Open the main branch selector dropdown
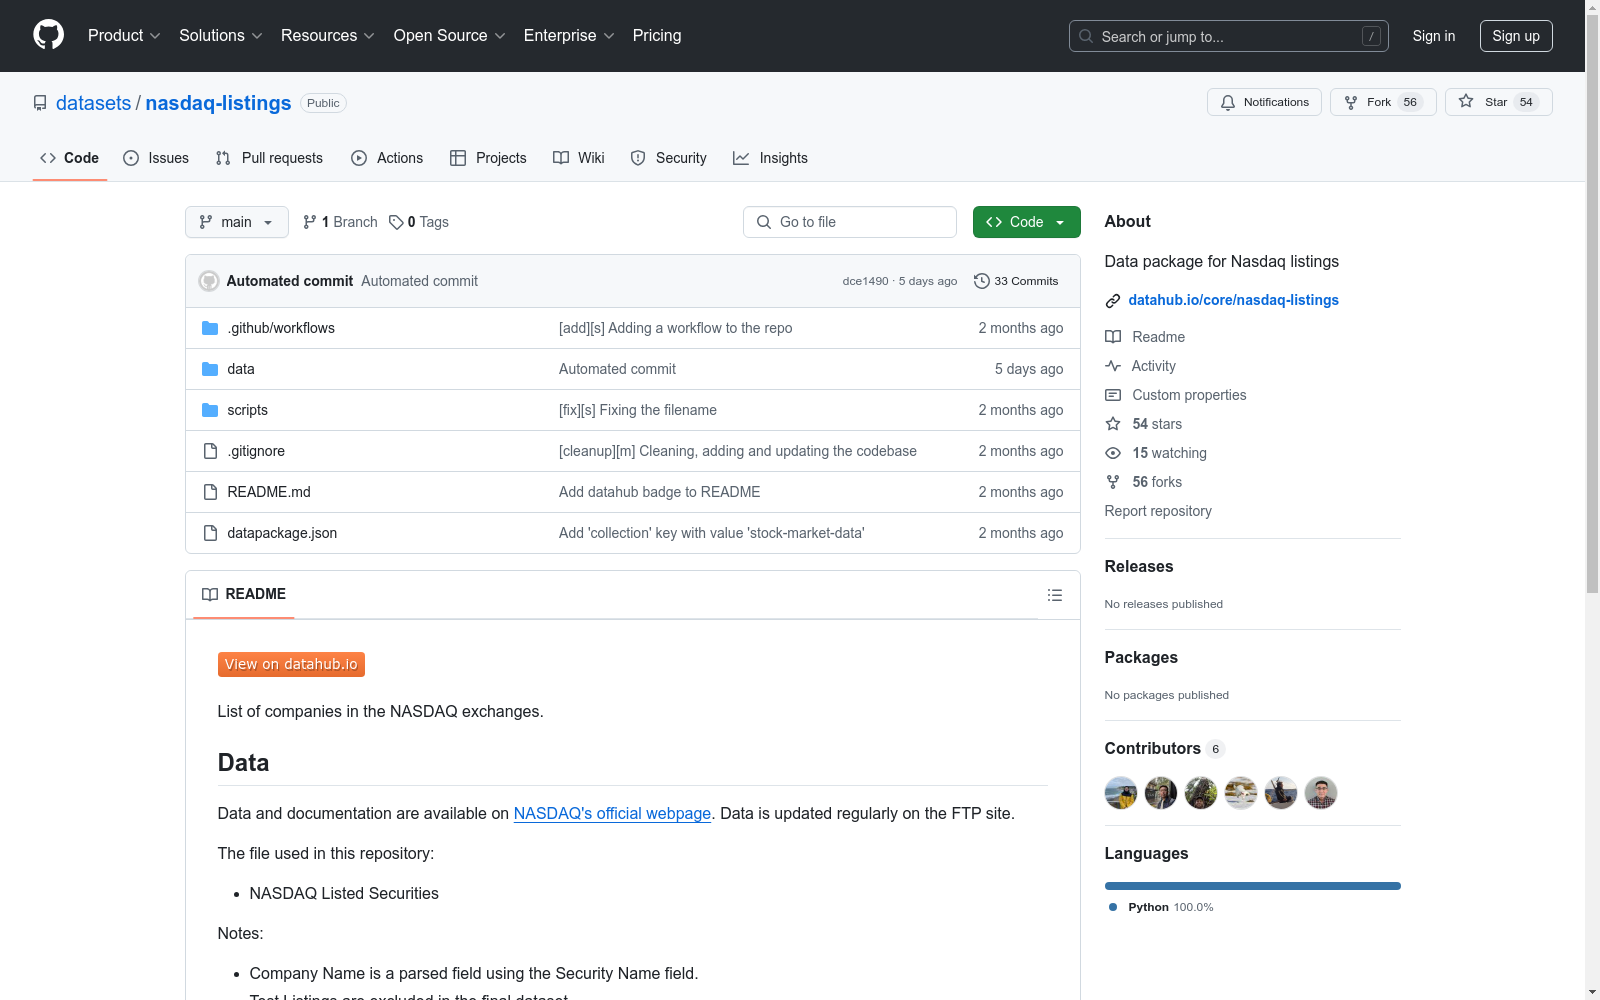Screen dimensions: 1600x1000 click(237, 222)
